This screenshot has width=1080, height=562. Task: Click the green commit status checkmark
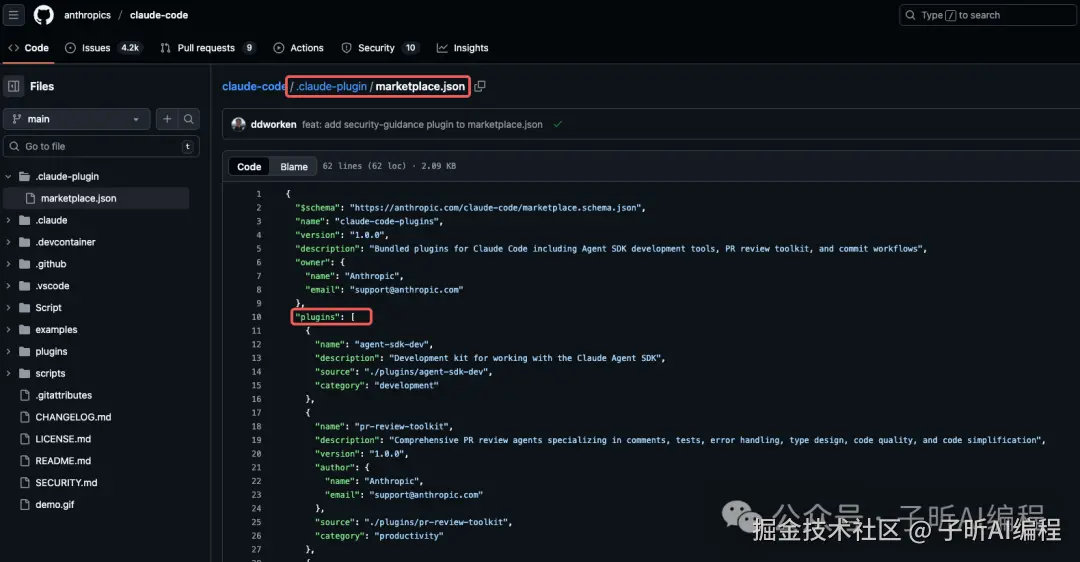tap(557, 125)
